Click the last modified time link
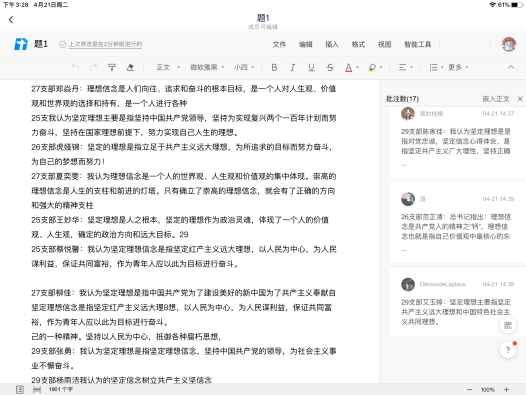 [105, 44]
